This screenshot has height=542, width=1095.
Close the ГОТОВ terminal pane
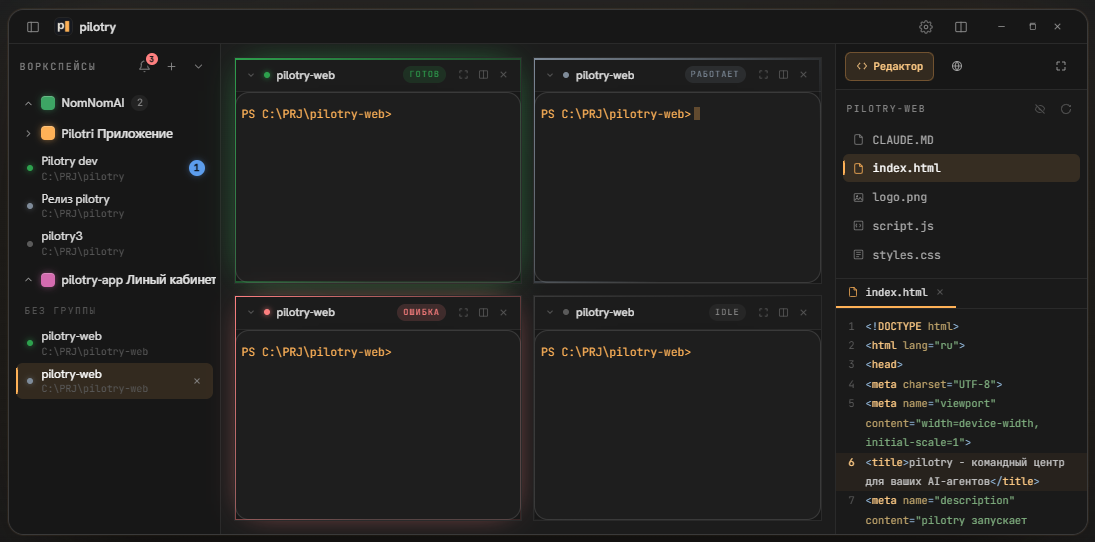504,75
